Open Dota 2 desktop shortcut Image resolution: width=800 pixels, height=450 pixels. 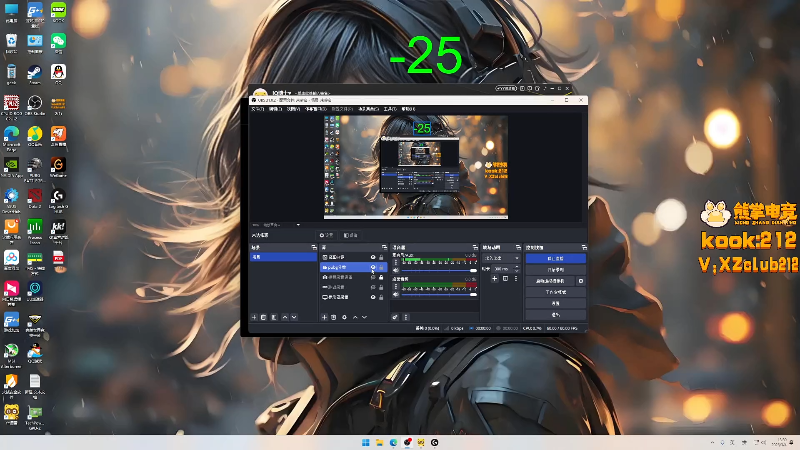click(x=35, y=199)
